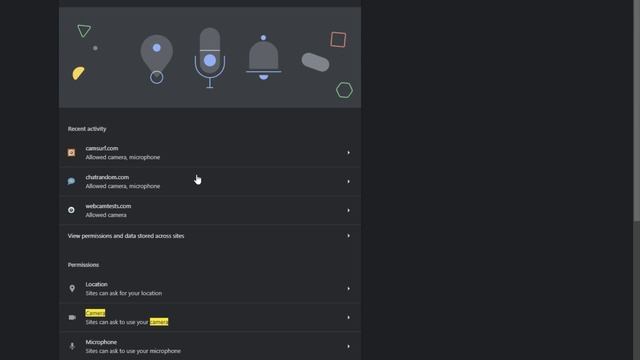Click 'Allowed camera' under webcamtests.com
640x360 pixels.
(x=106, y=215)
